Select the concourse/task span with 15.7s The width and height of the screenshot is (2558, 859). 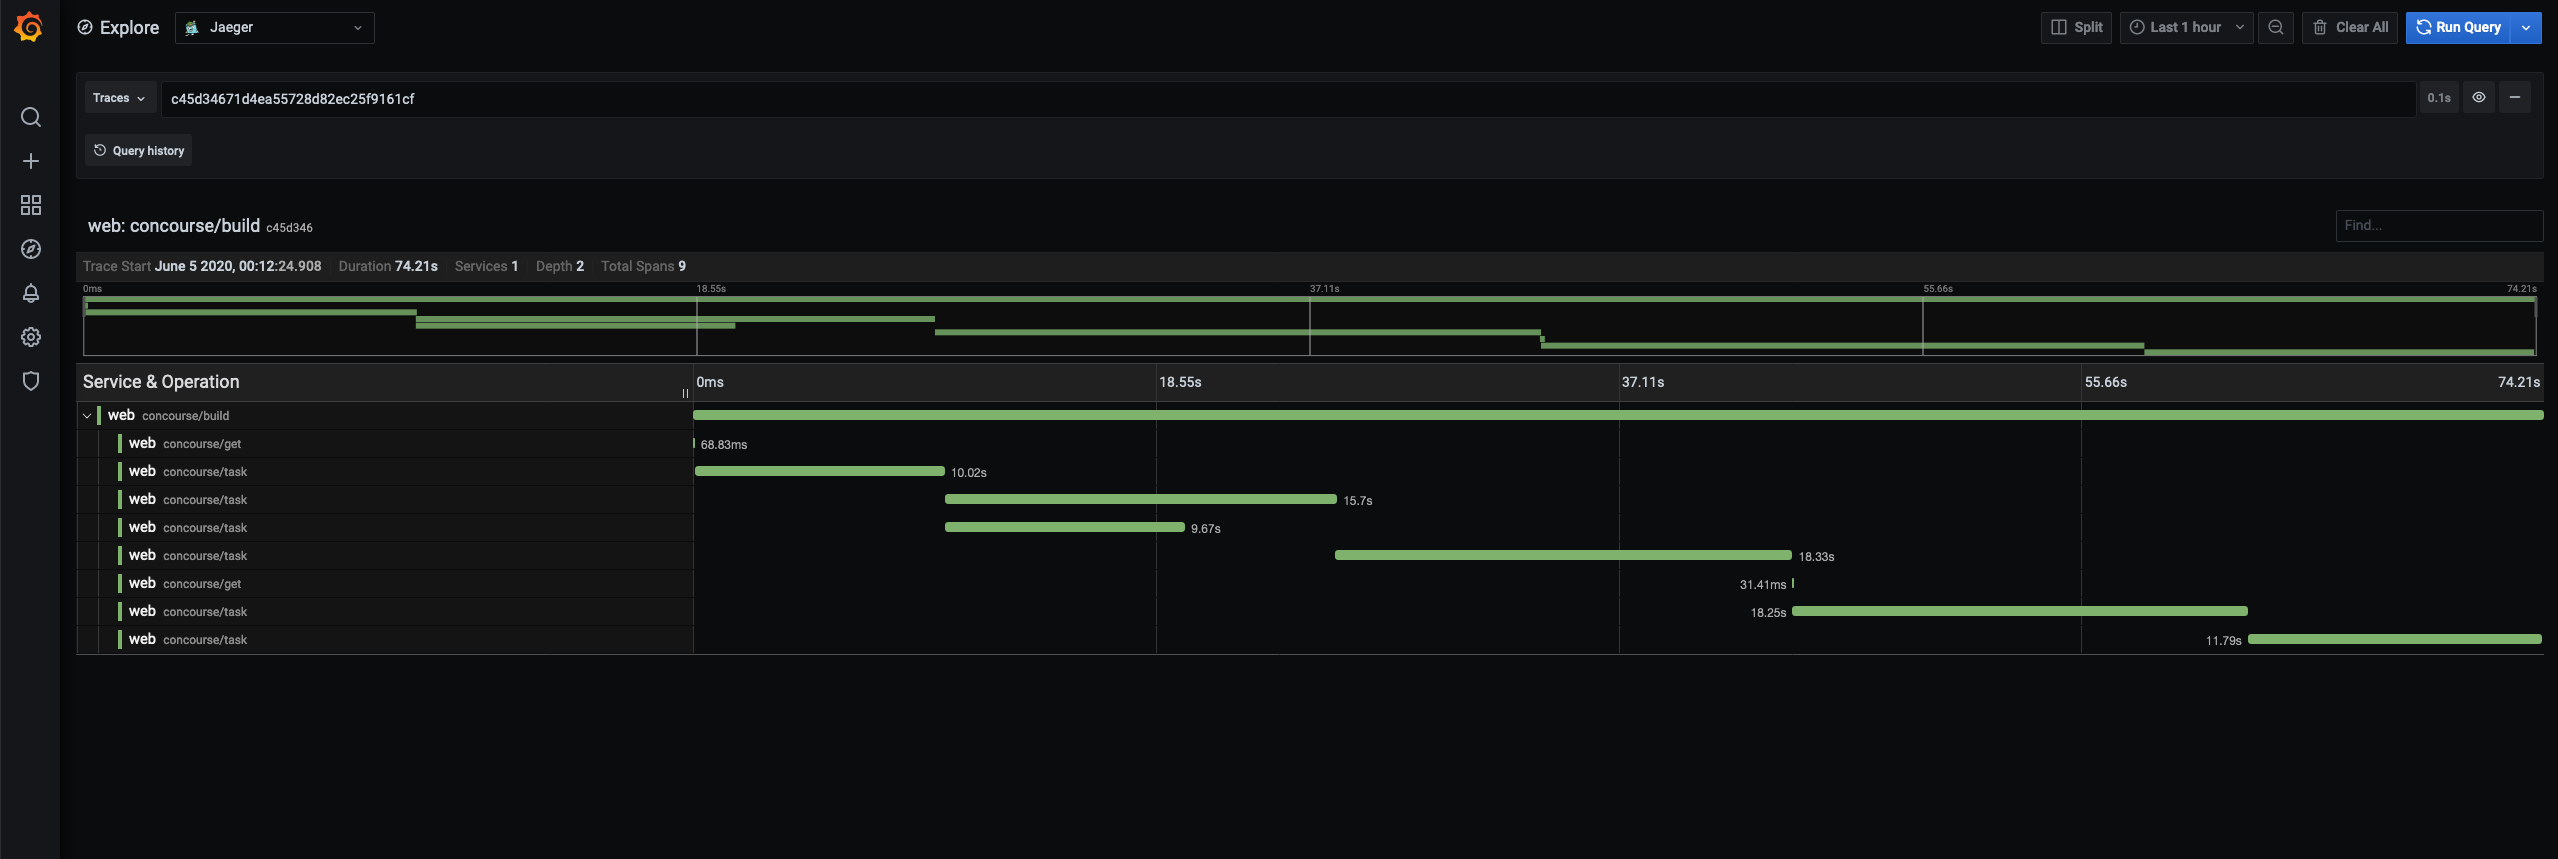click(385, 500)
